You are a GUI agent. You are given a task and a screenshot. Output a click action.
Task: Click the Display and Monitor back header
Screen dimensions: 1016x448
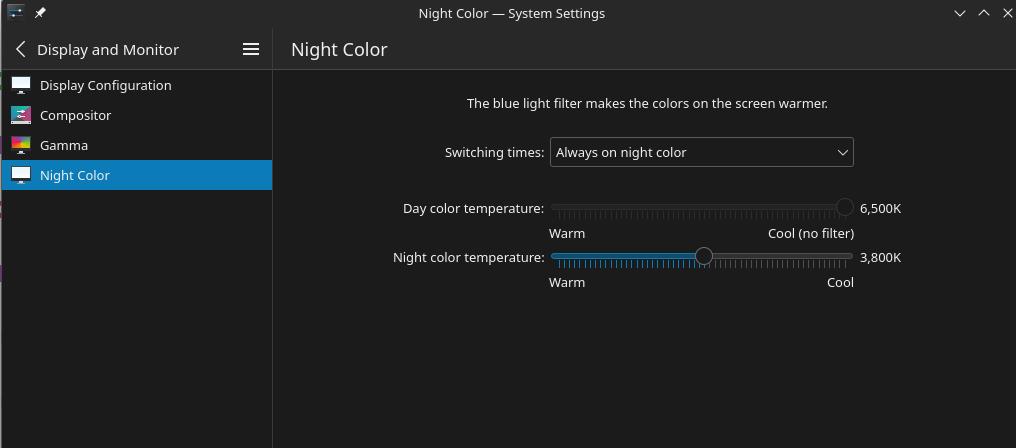108,49
